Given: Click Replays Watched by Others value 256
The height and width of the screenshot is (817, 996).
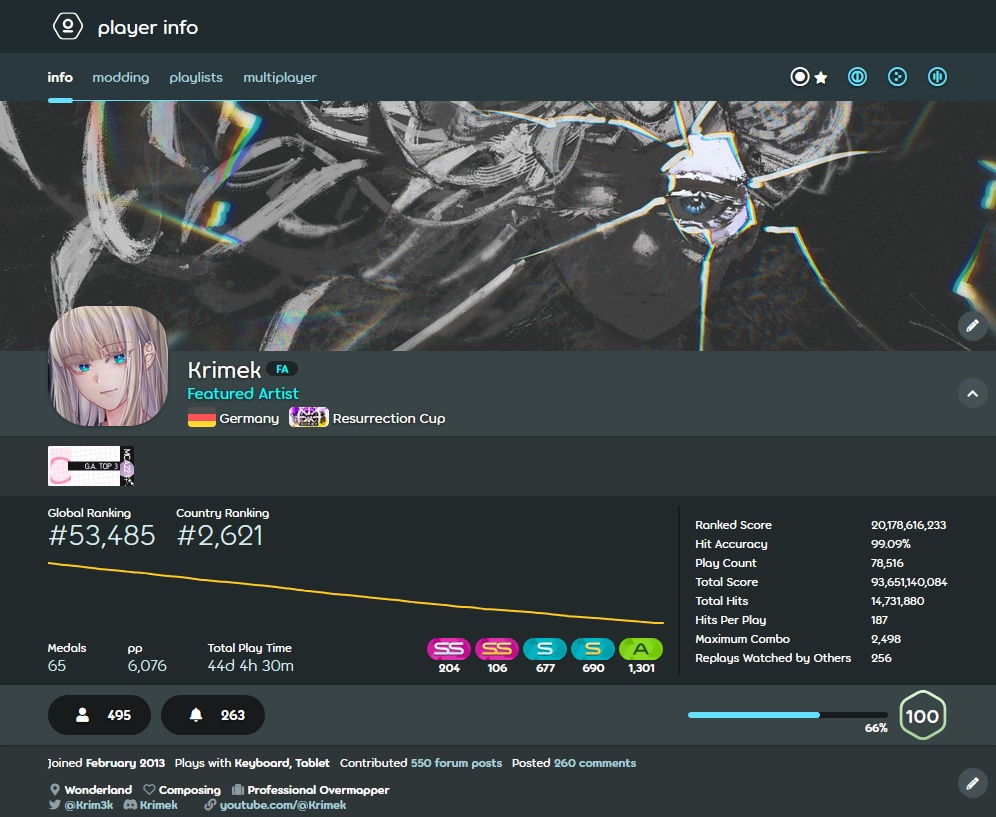Looking at the screenshot, I should coord(881,658).
